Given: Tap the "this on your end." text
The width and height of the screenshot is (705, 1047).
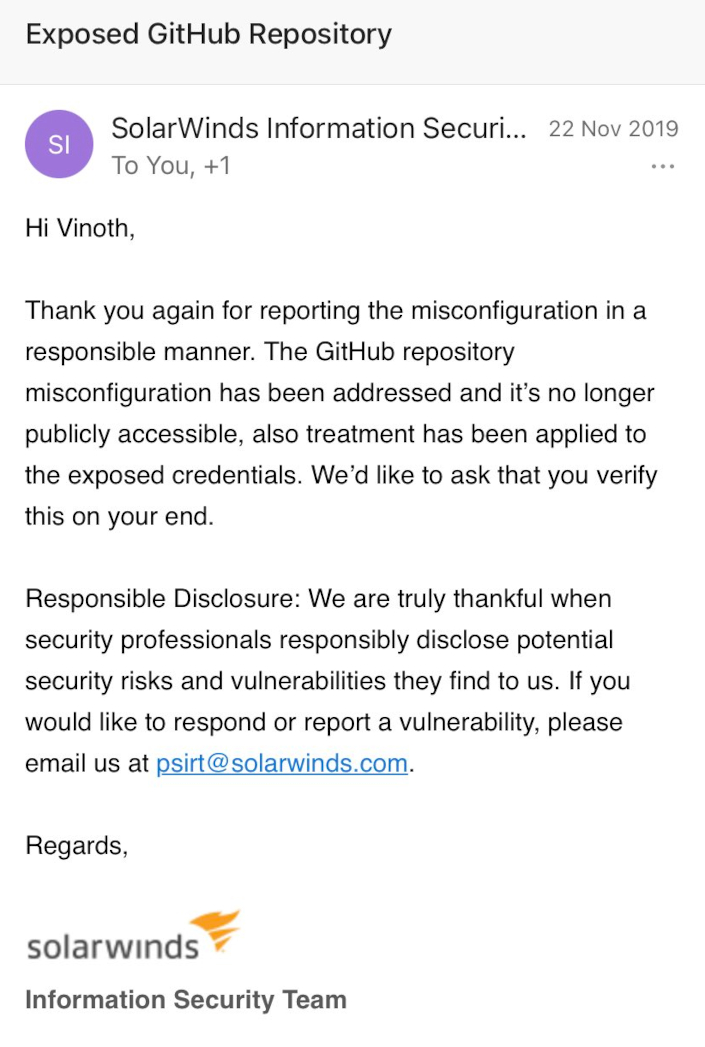Looking at the screenshot, I should tap(119, 517).
